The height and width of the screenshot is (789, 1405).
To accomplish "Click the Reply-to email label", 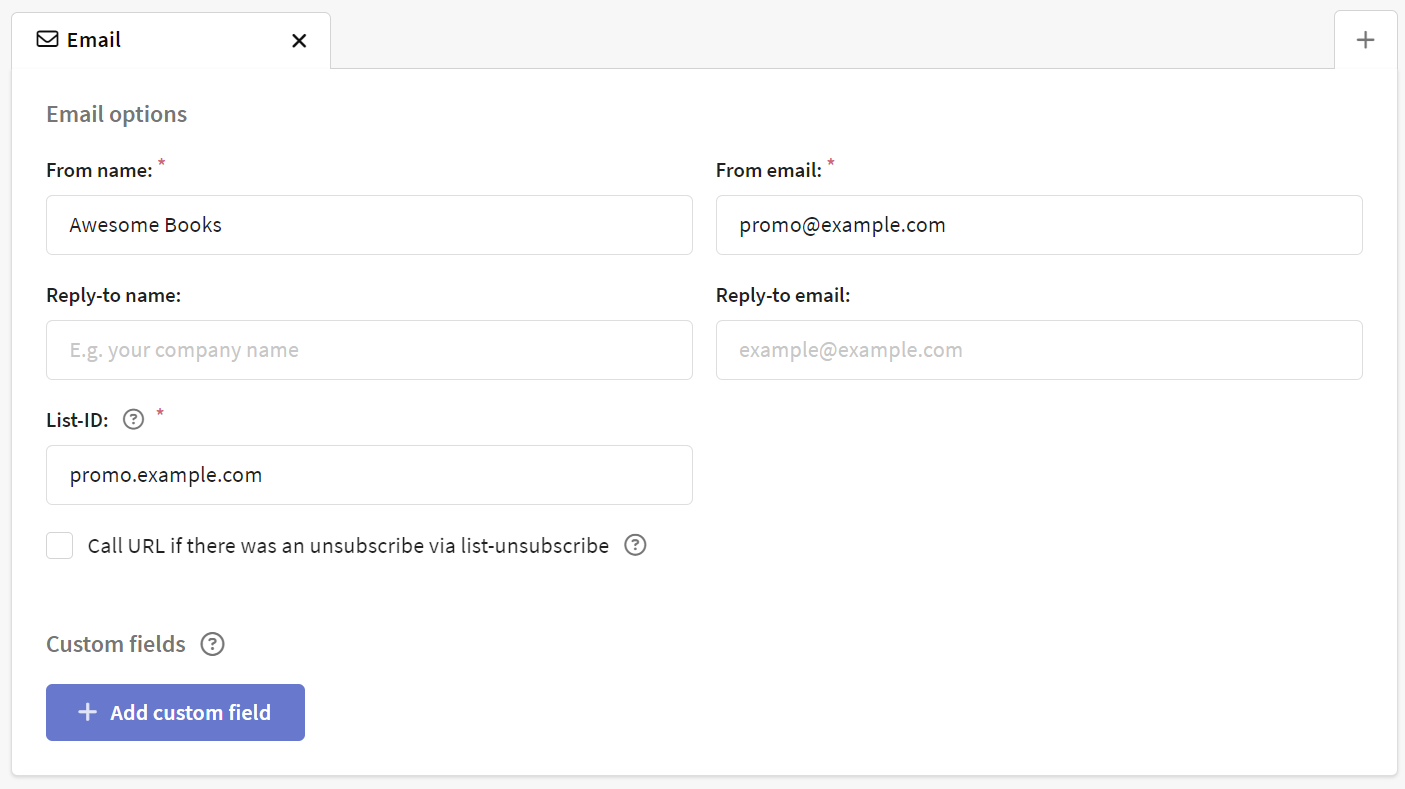I will [783, 295].
